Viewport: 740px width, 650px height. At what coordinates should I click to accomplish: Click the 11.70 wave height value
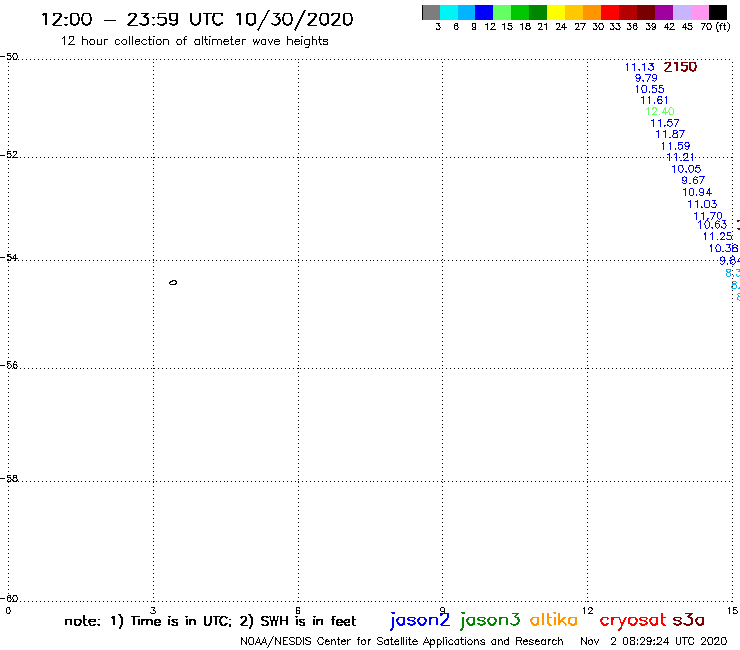[708, 215]
